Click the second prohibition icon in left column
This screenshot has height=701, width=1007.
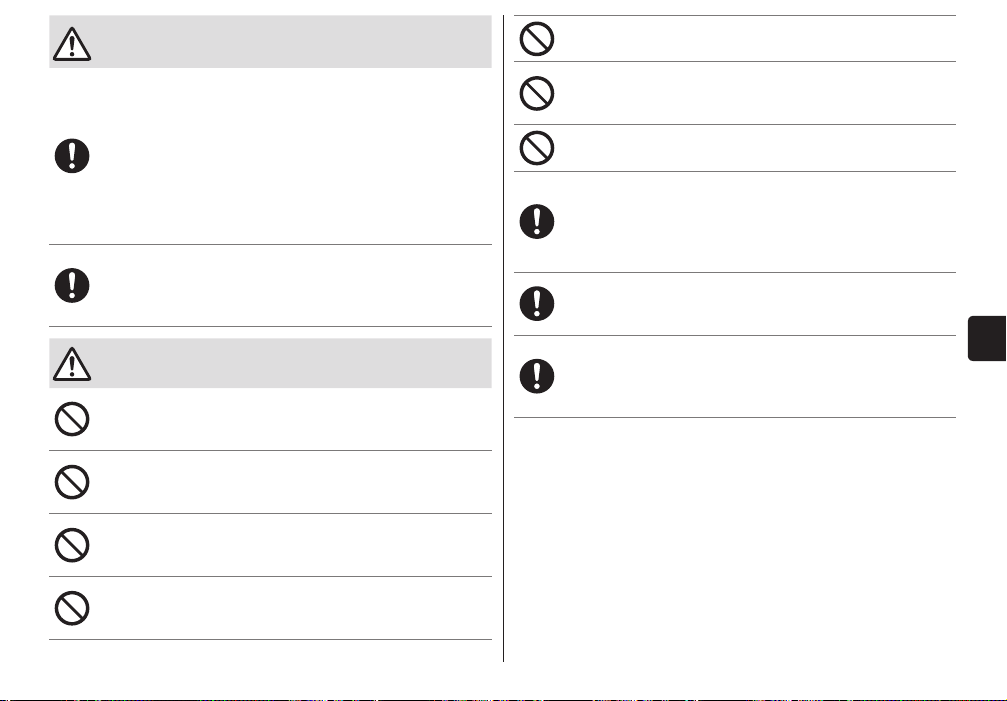point(72,482)
